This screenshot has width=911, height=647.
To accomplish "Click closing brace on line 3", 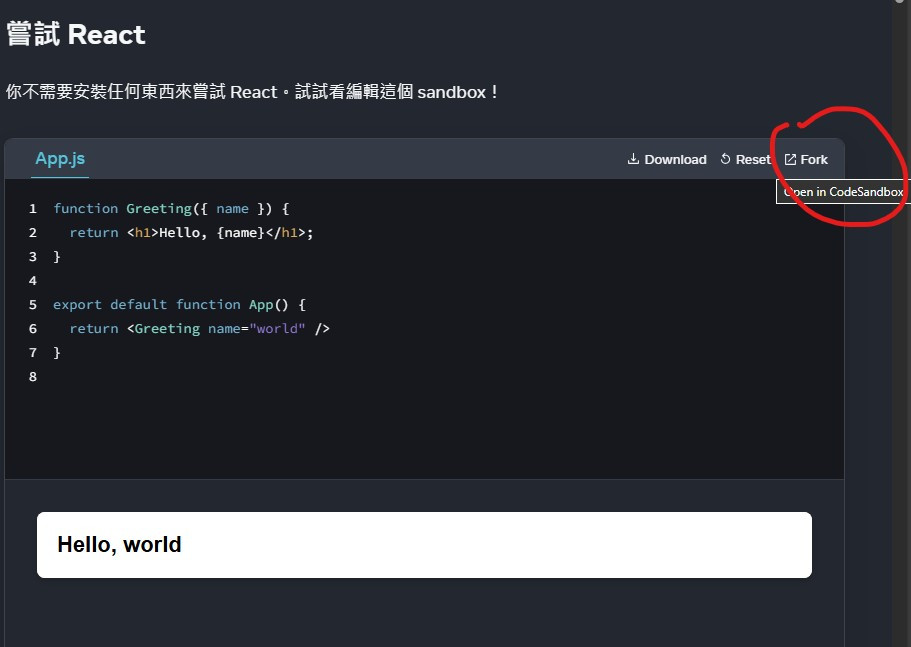I will [56, 257].
